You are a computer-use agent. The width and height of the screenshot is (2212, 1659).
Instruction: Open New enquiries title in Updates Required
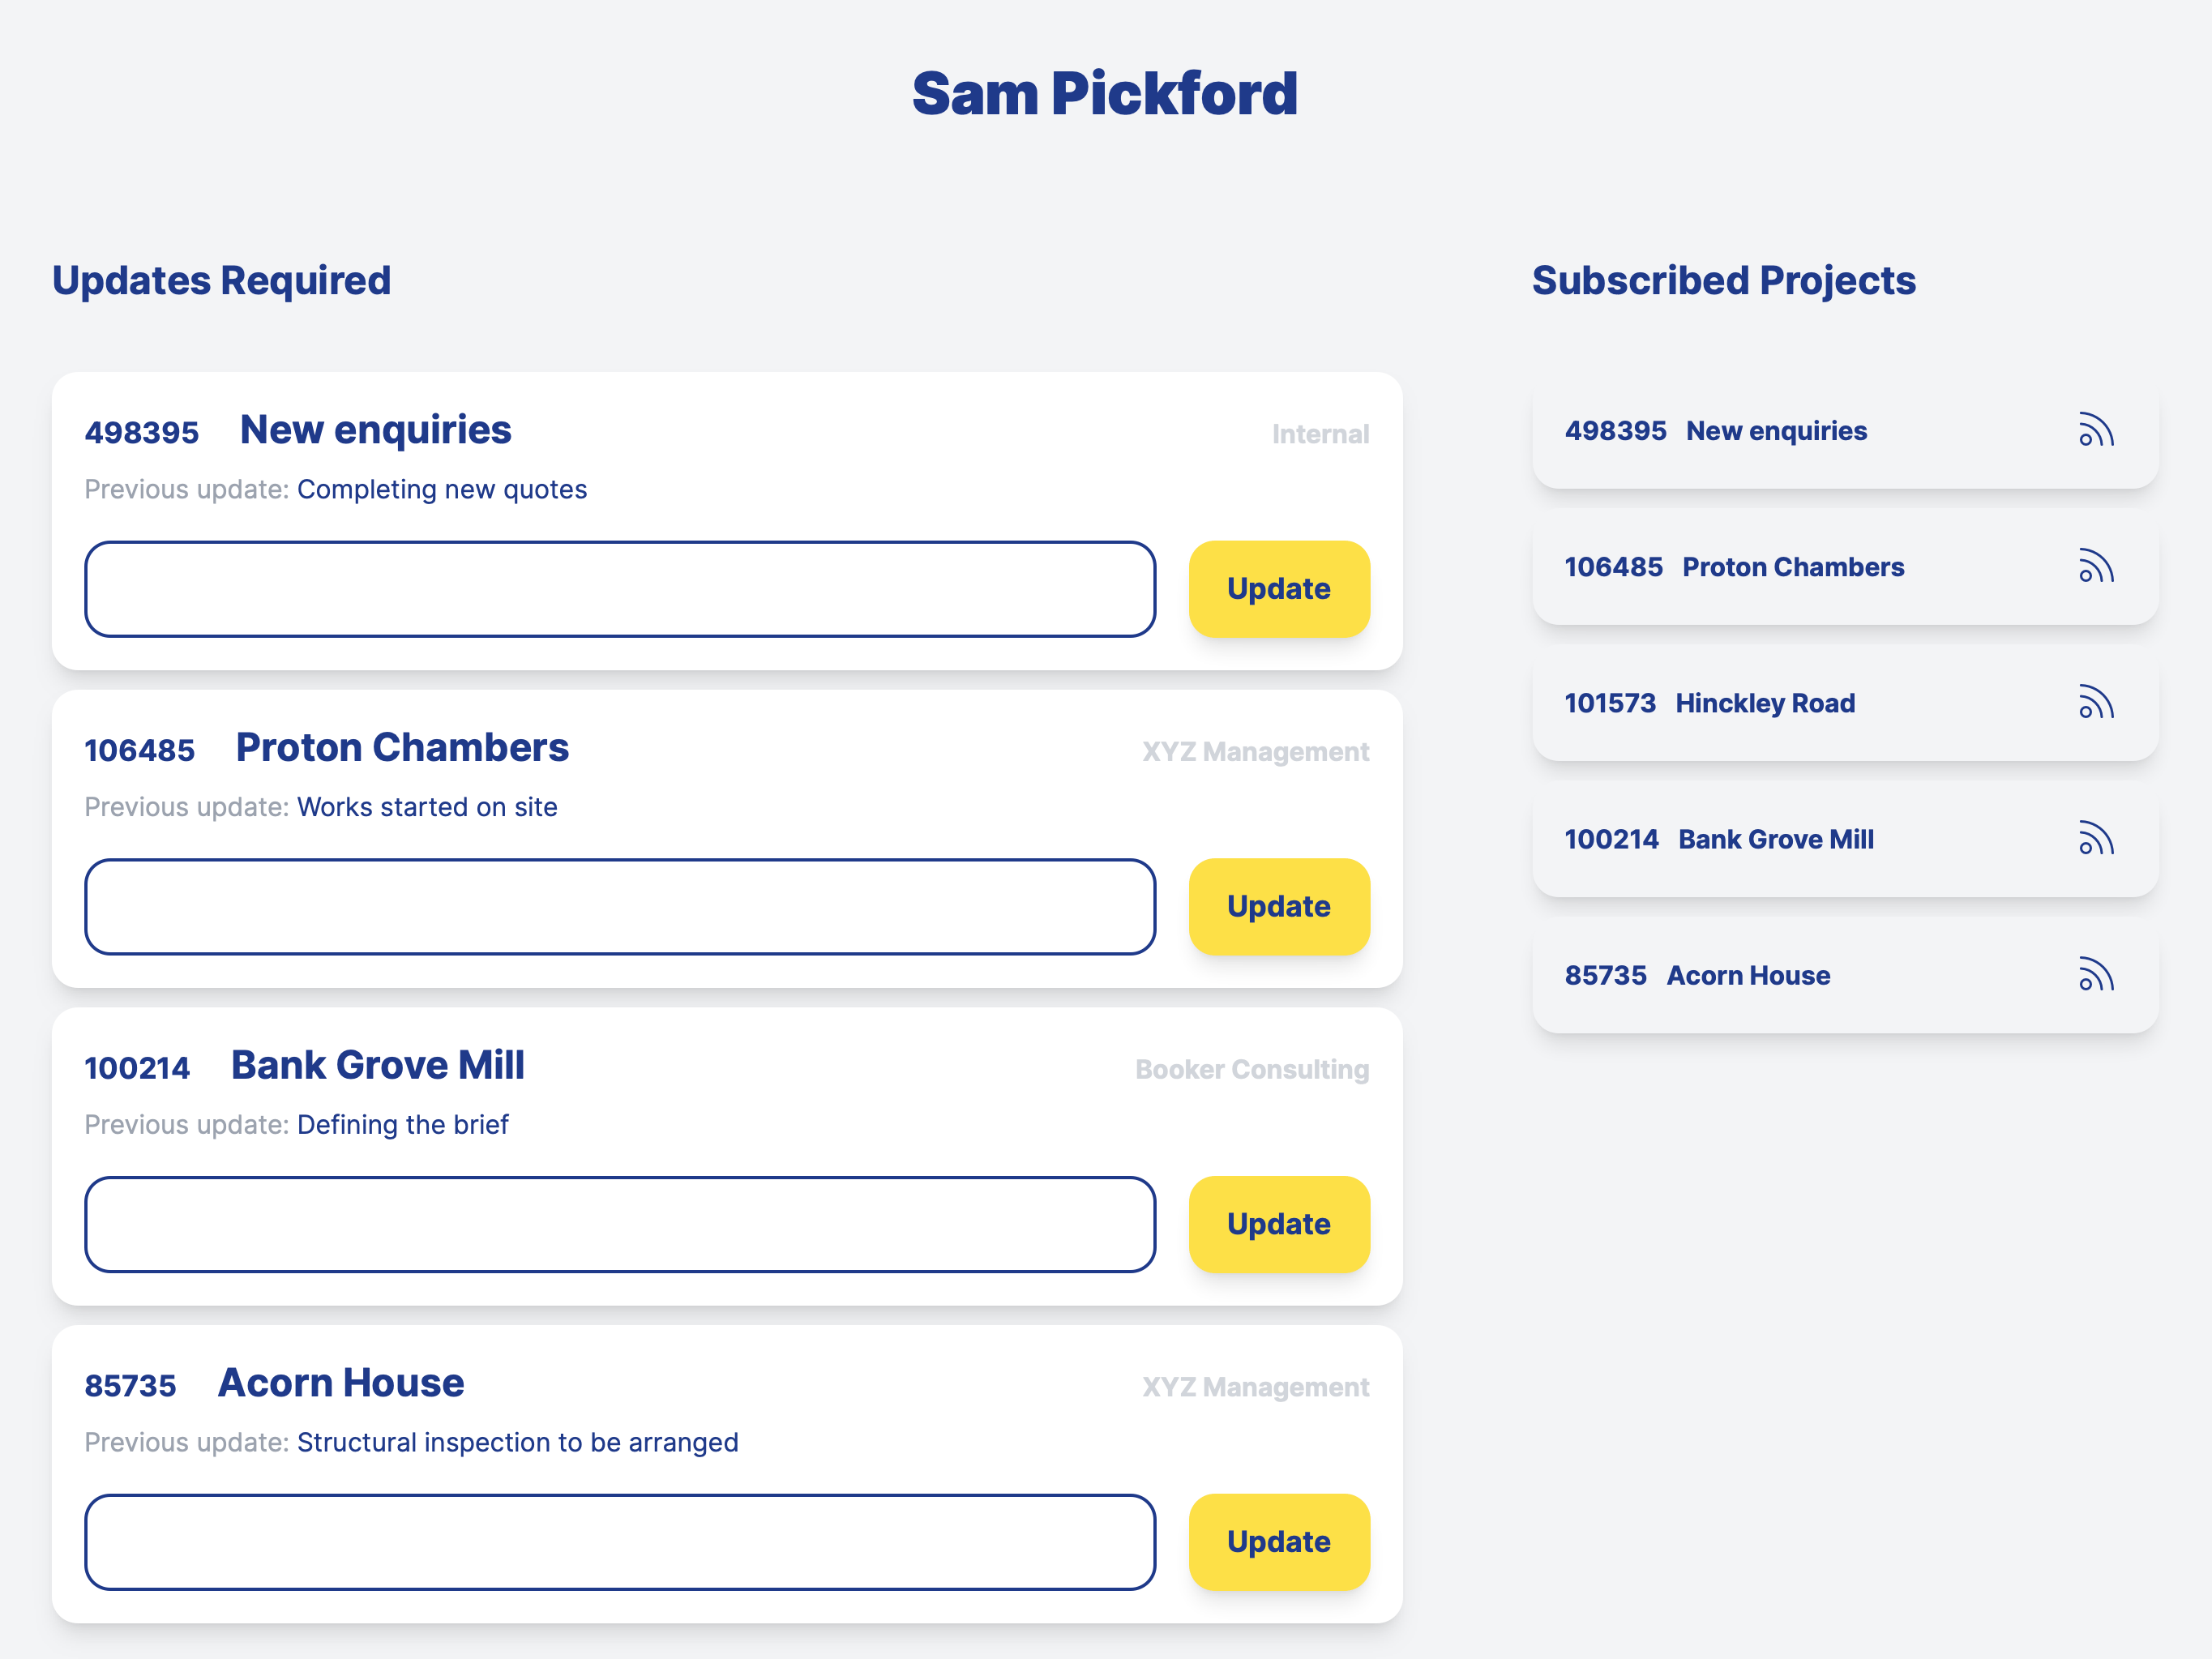pyautogui.click(x=375, y=430)
